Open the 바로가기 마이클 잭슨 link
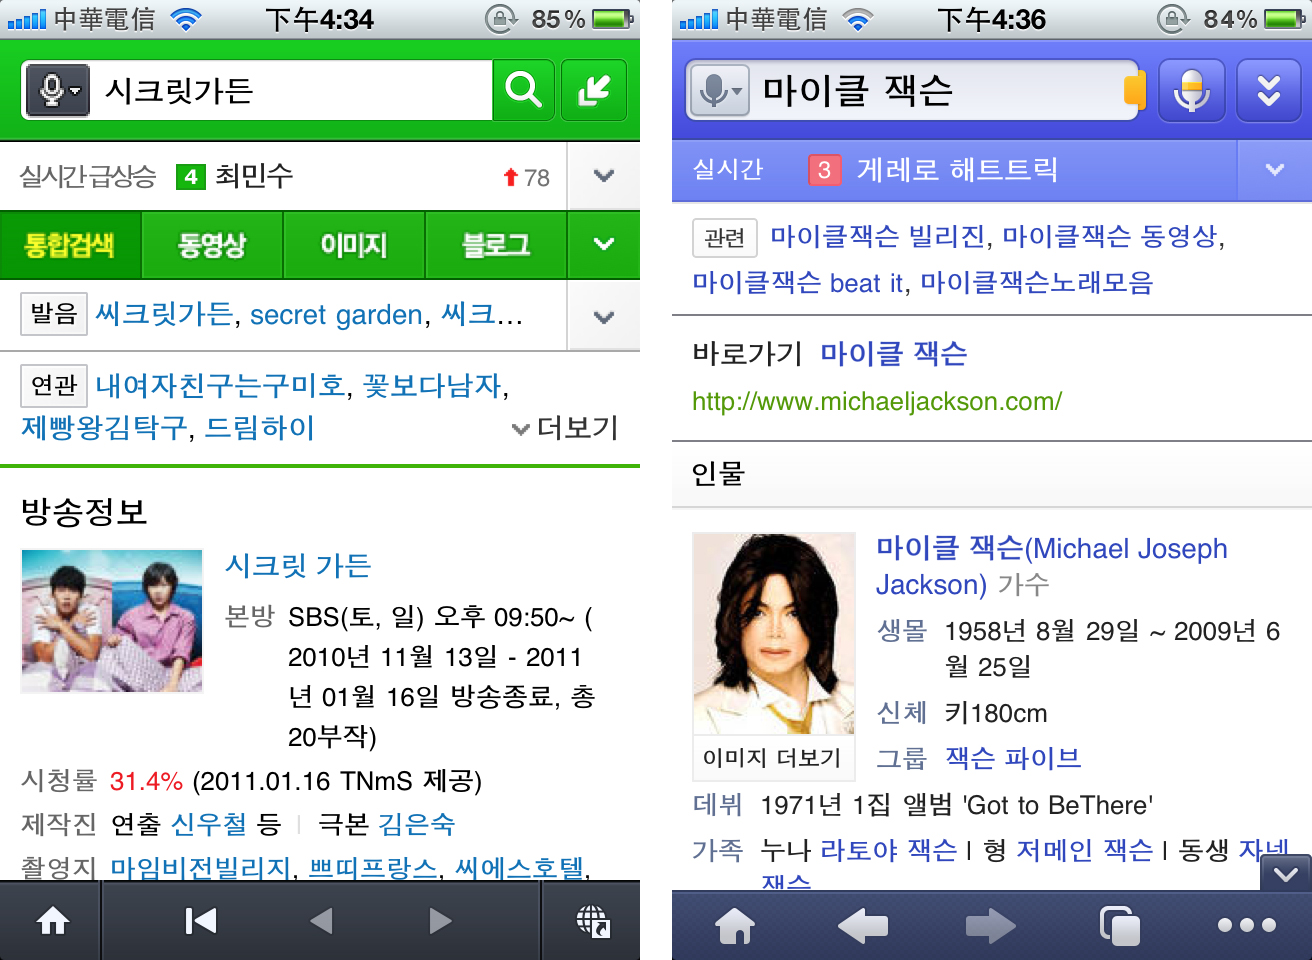Image resolution: width=1312 pixels, height=960 pixels. pos(894,353)
